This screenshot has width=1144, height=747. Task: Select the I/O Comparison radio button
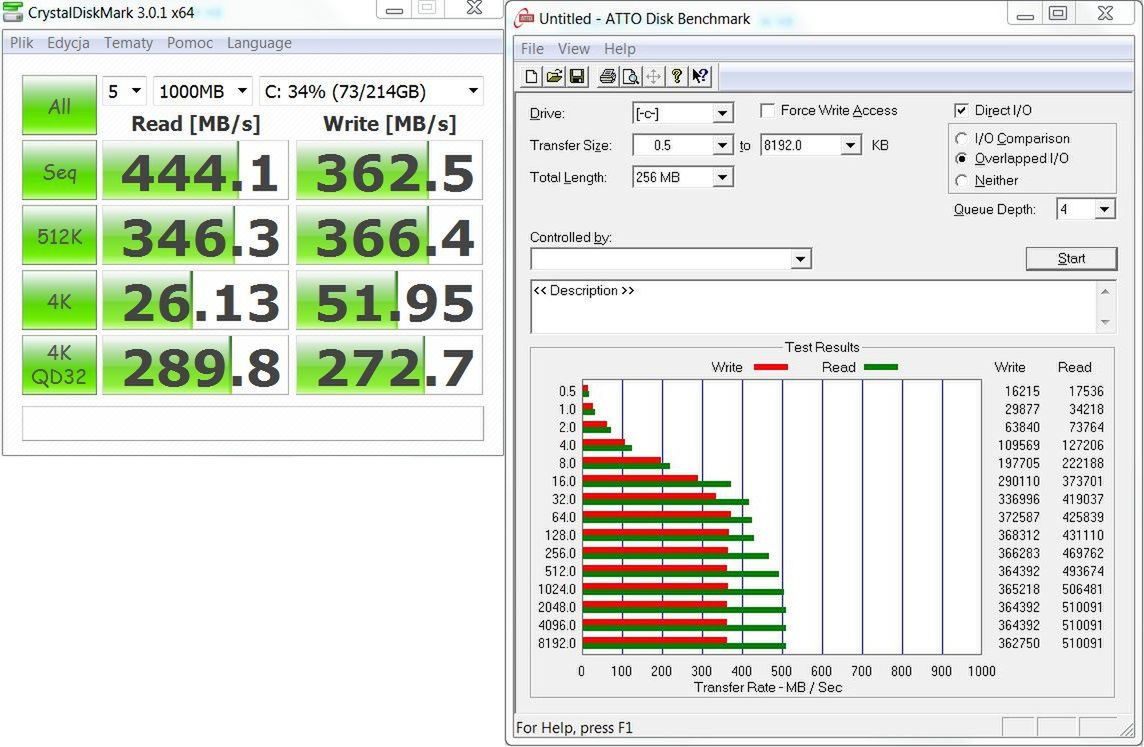962,139
